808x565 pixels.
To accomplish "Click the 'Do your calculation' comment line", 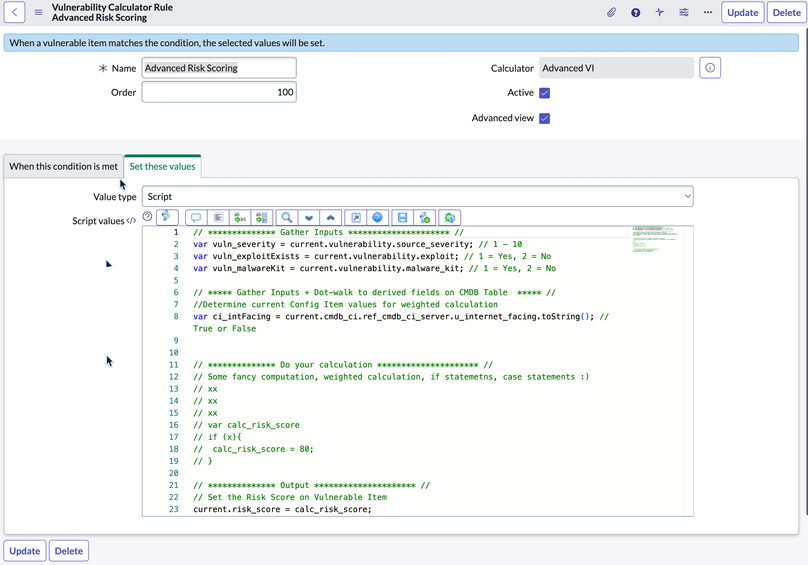I will coord(343,365).
